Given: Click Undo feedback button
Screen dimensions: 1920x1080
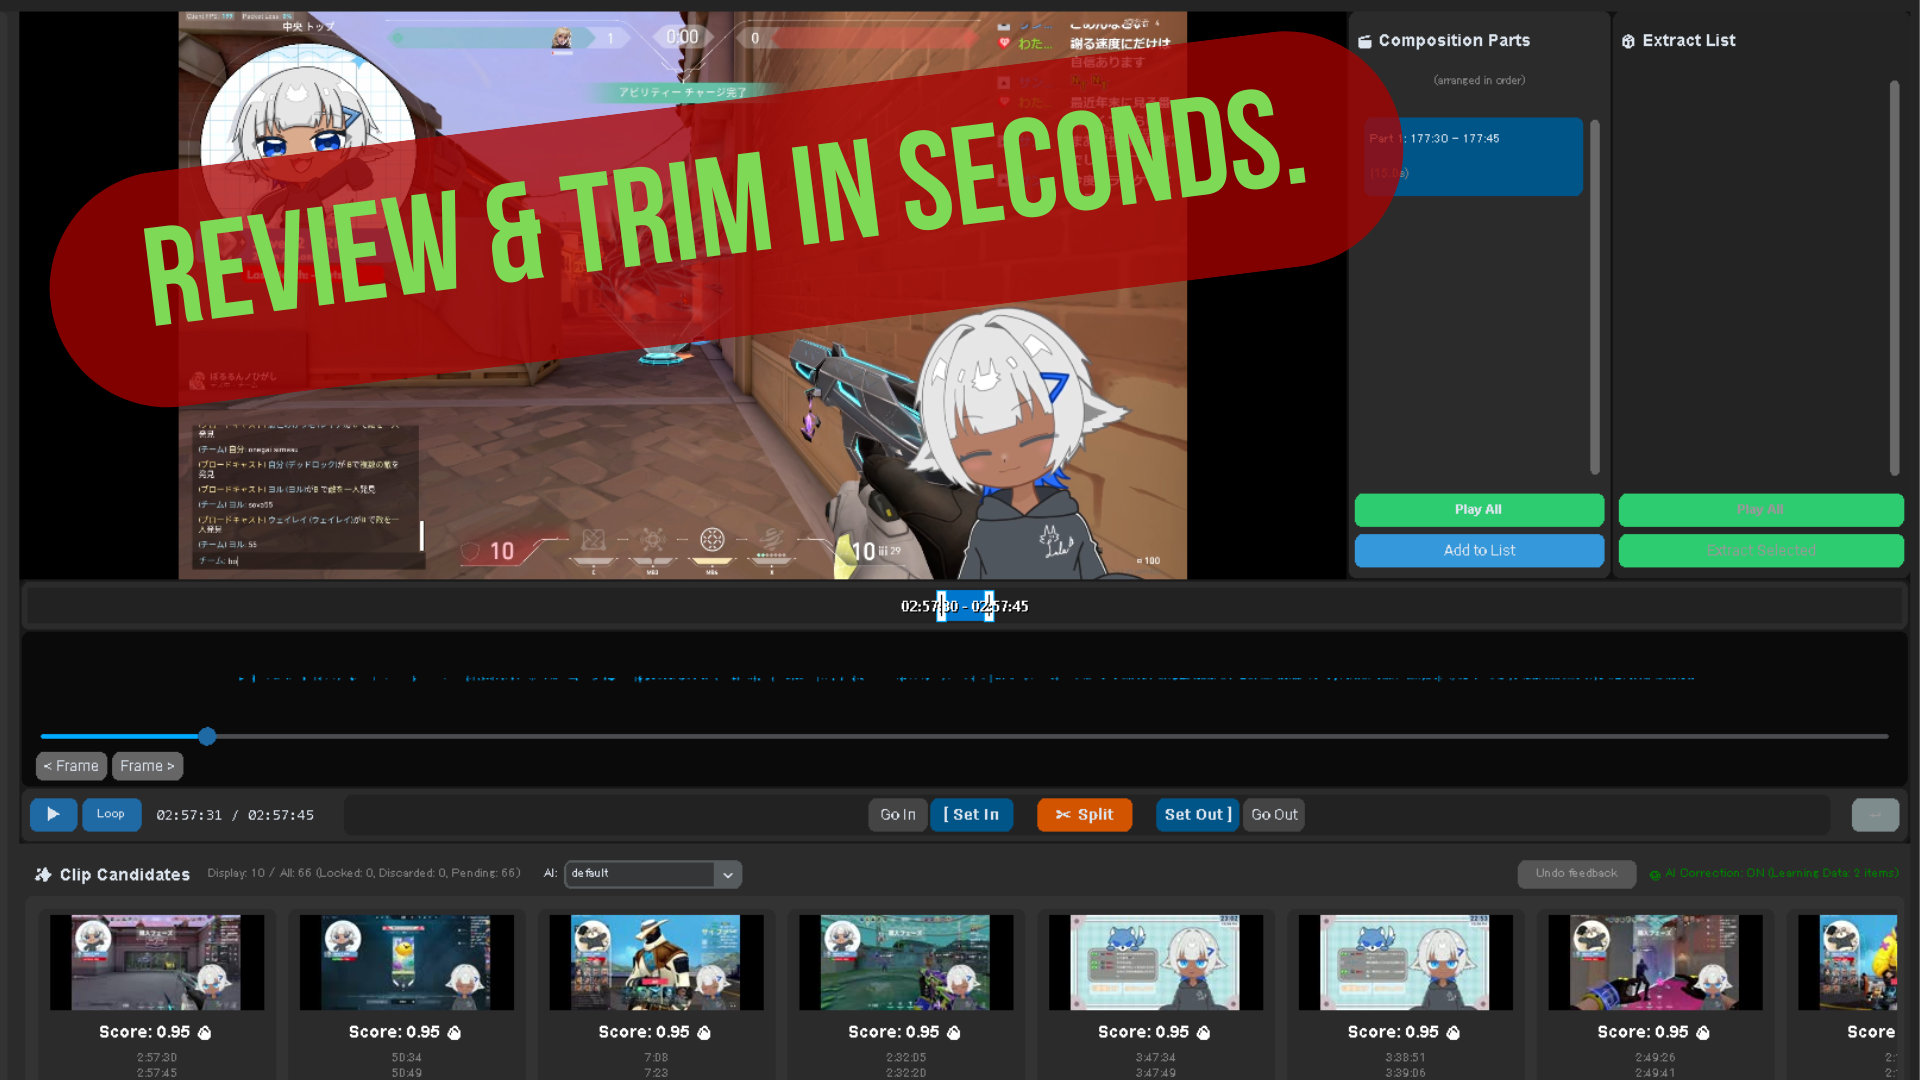Looking at the screenshot, I should point(1576,874).
